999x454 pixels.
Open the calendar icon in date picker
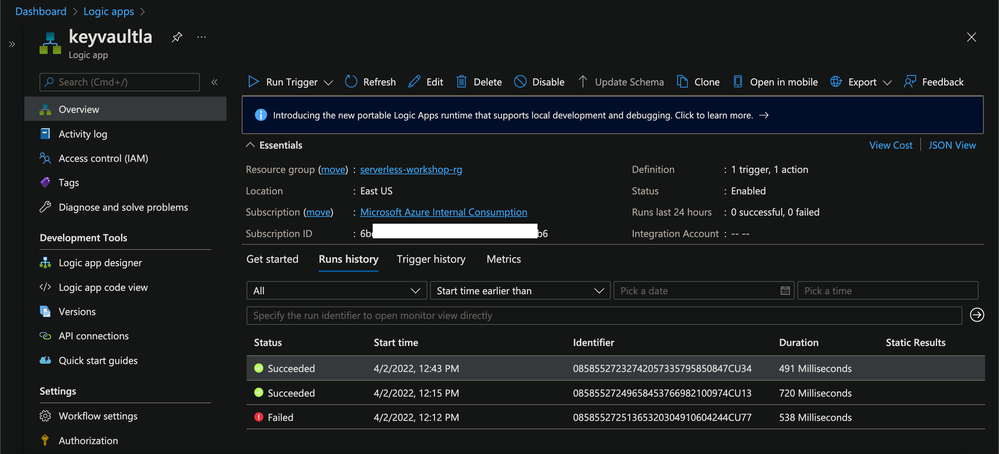point(786,290)
